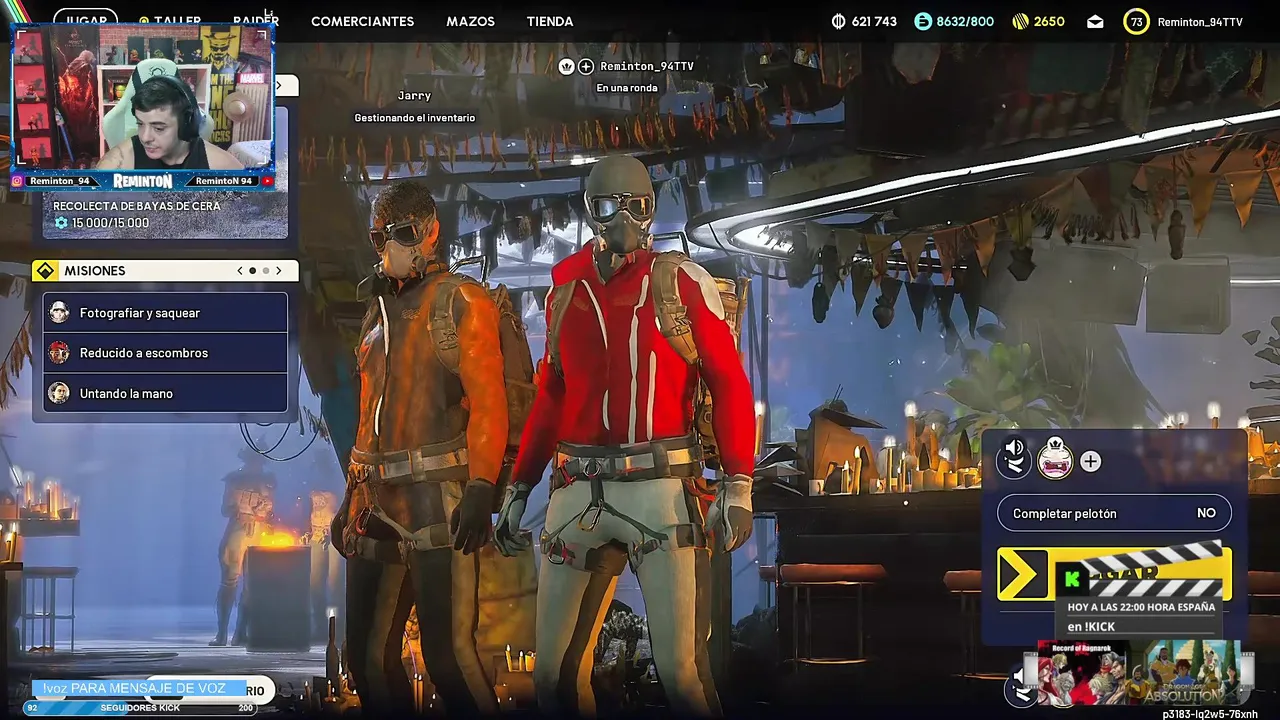Screen dimensions: 1280x720
Task: Click the avatar icon of Fotografiar y saquear
Action: point(59,313)
